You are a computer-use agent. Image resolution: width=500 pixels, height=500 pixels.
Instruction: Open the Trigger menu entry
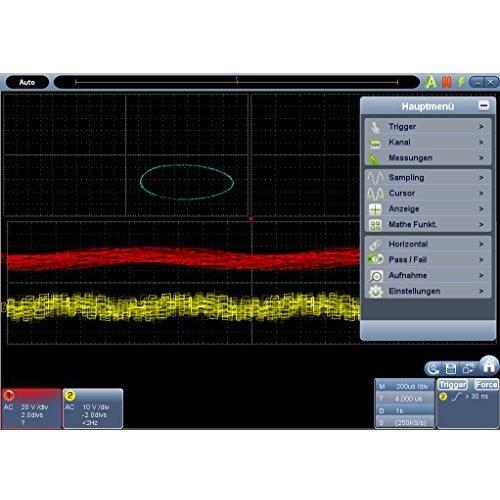pyautogui.click(x=428, y=127)
